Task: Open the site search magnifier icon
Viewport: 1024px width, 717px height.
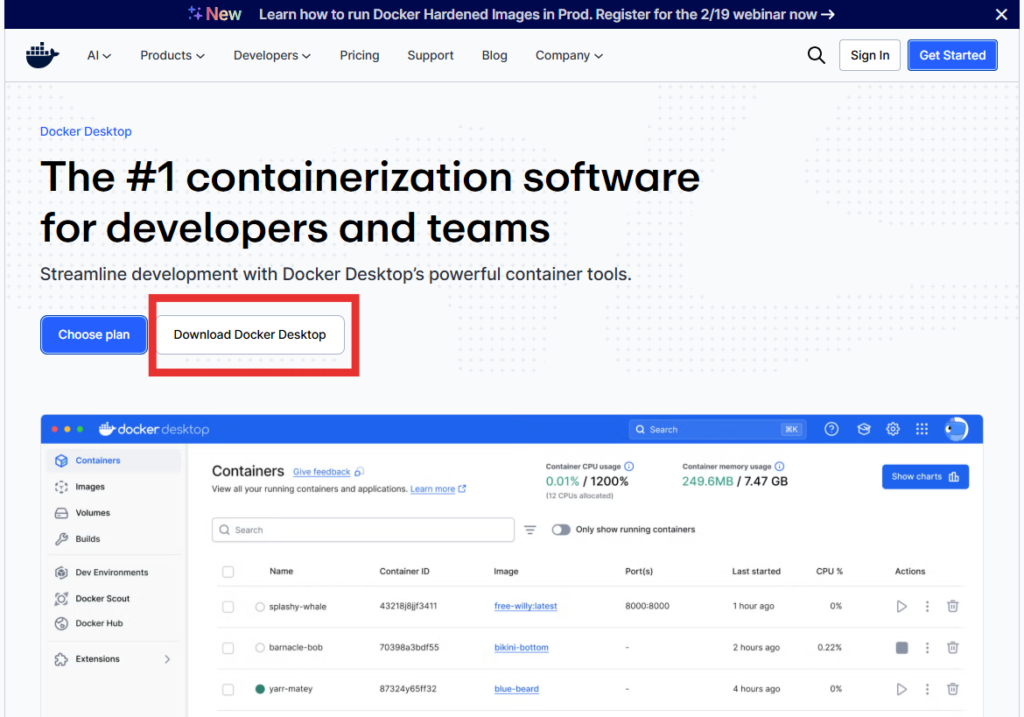Action: pos(816,55)
